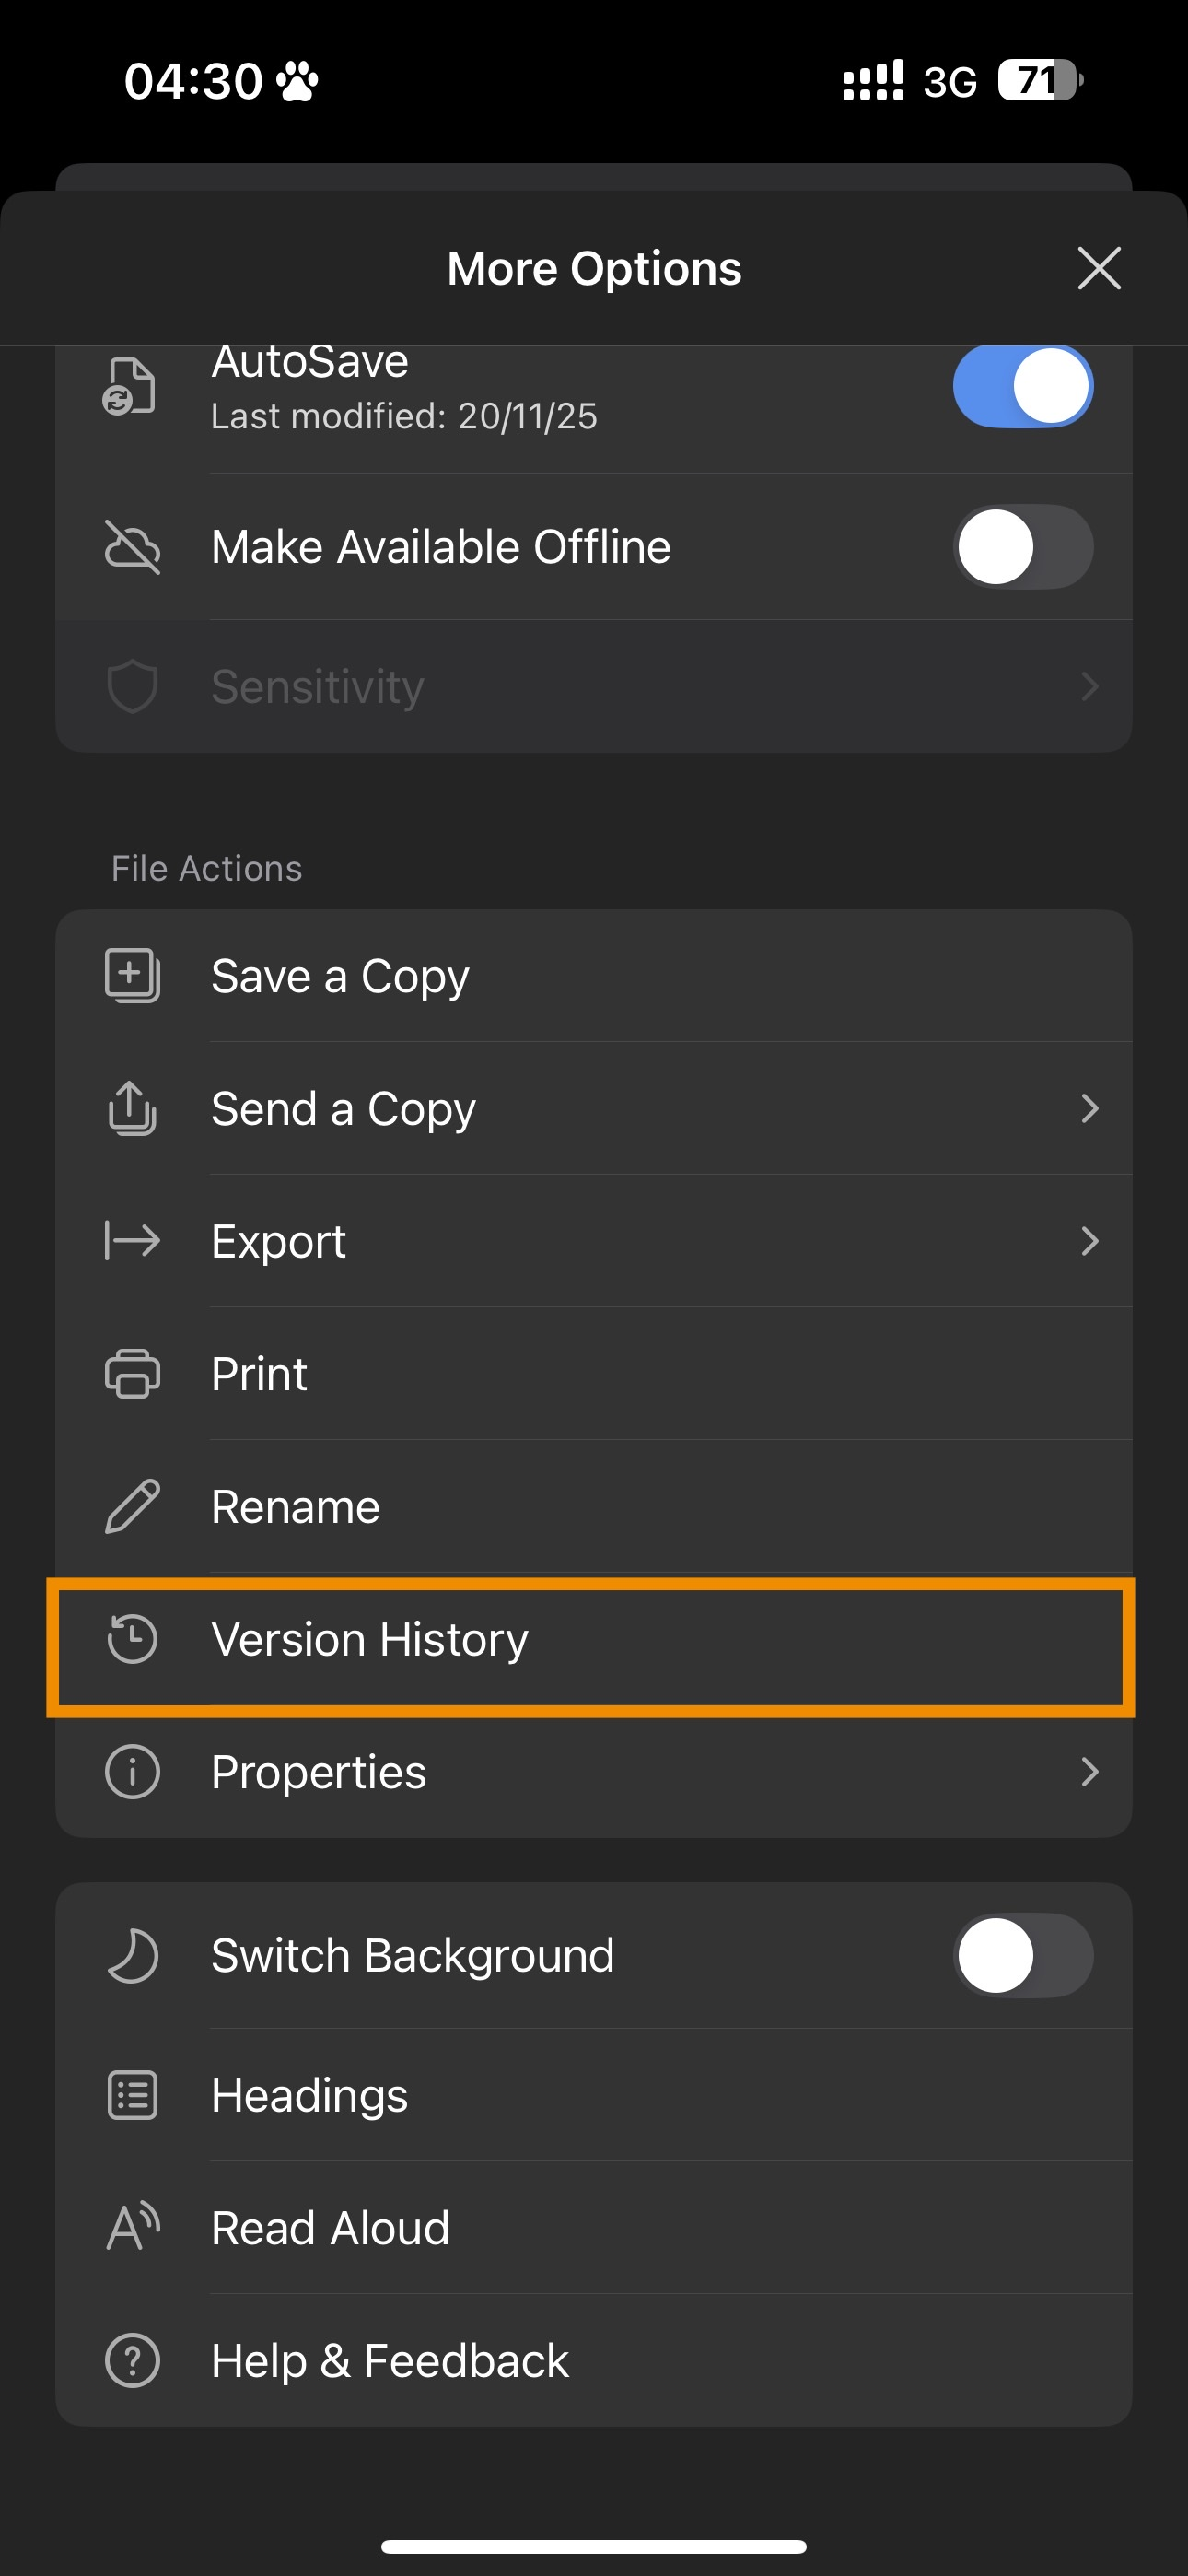Select Help & Feedback option

click(390, 2360)
